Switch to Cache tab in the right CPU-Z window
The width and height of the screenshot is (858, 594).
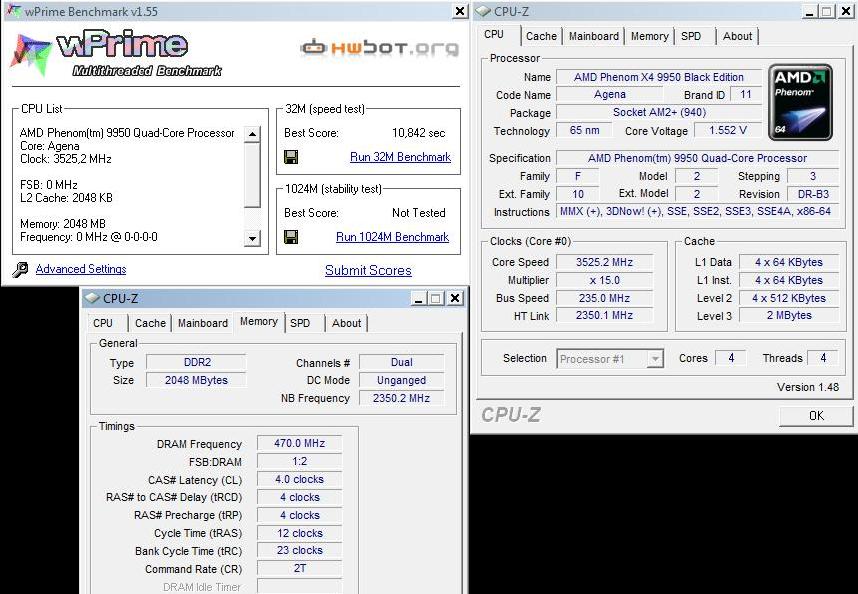(541, 36)
